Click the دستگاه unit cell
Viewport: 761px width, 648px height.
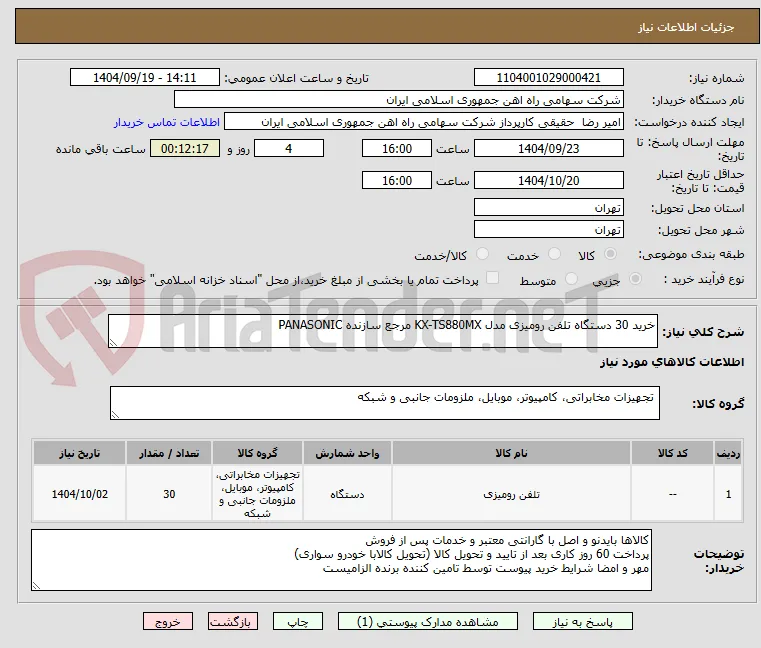coord(347,494)
